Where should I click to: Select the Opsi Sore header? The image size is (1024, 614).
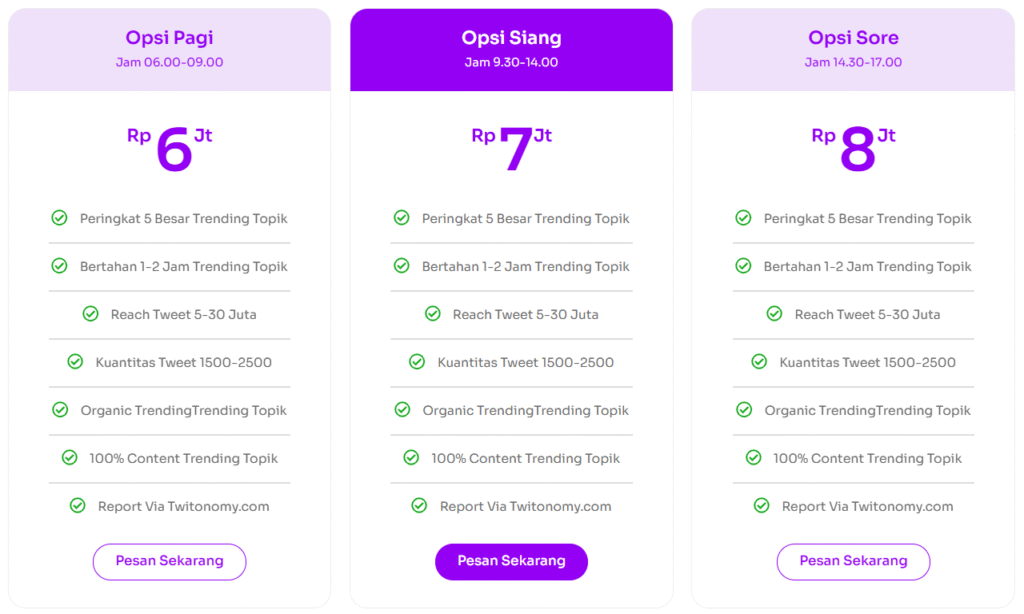pyautogui.click(x=853, y=50)
